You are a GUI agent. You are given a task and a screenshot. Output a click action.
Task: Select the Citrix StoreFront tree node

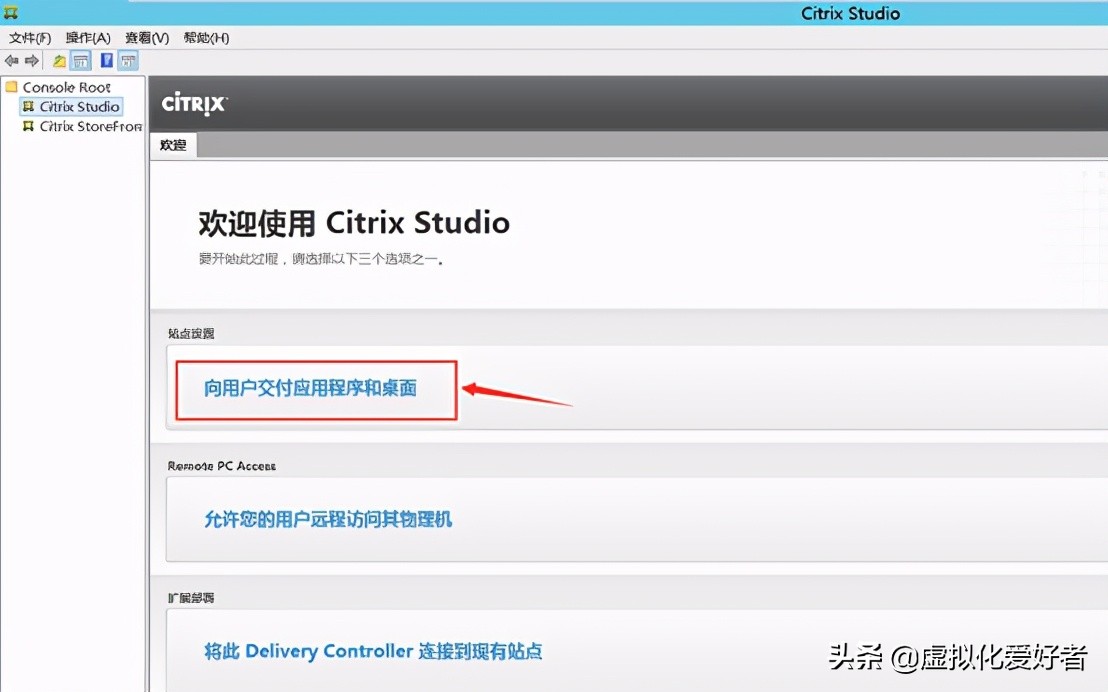tap(90, 127)
